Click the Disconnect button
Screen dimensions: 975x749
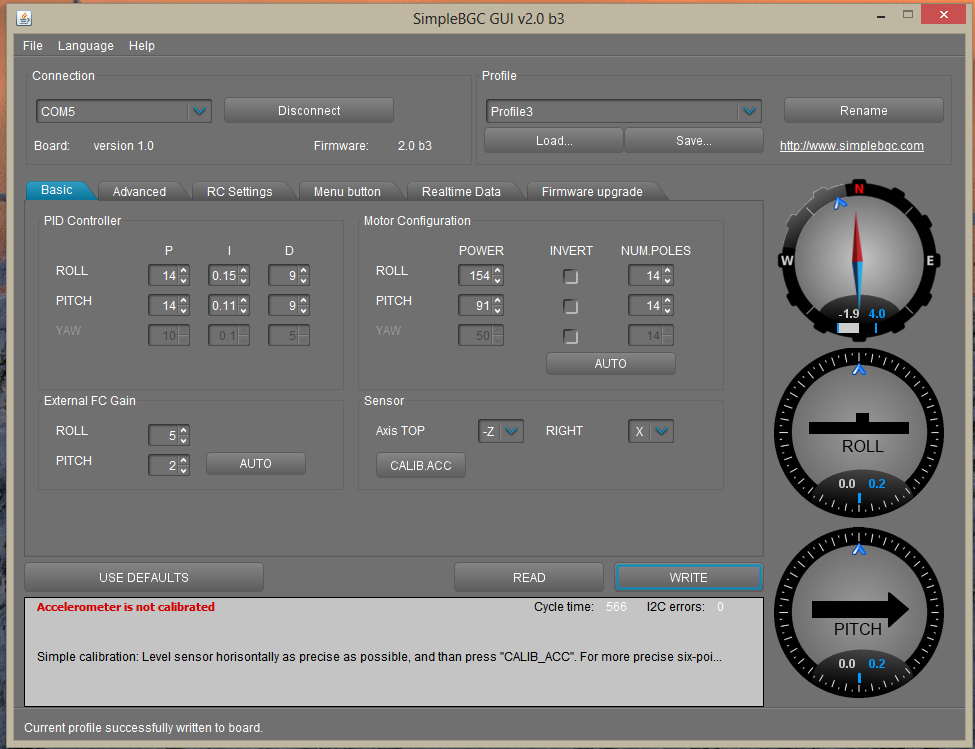pyautogui.click(x=309, y=111)
